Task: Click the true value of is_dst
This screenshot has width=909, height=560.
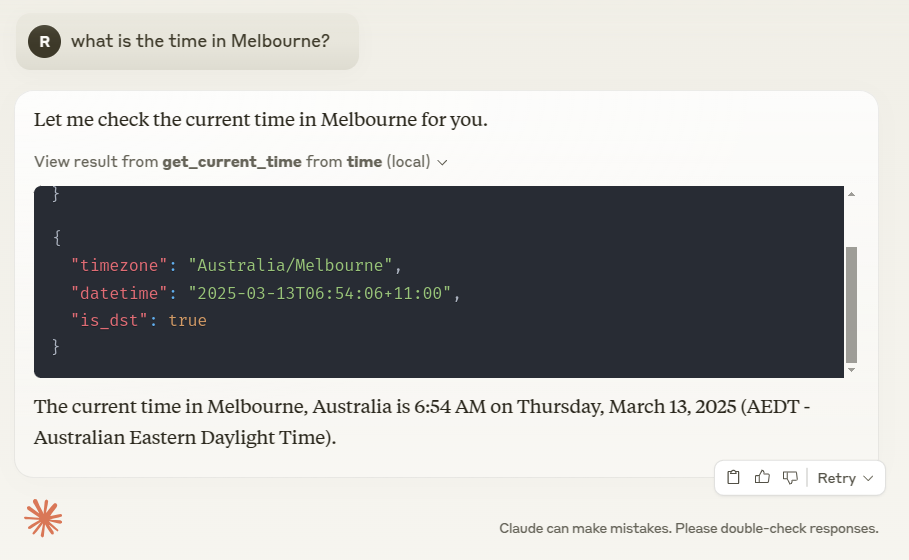Action: pyautogui.click(x=187, y=321)
